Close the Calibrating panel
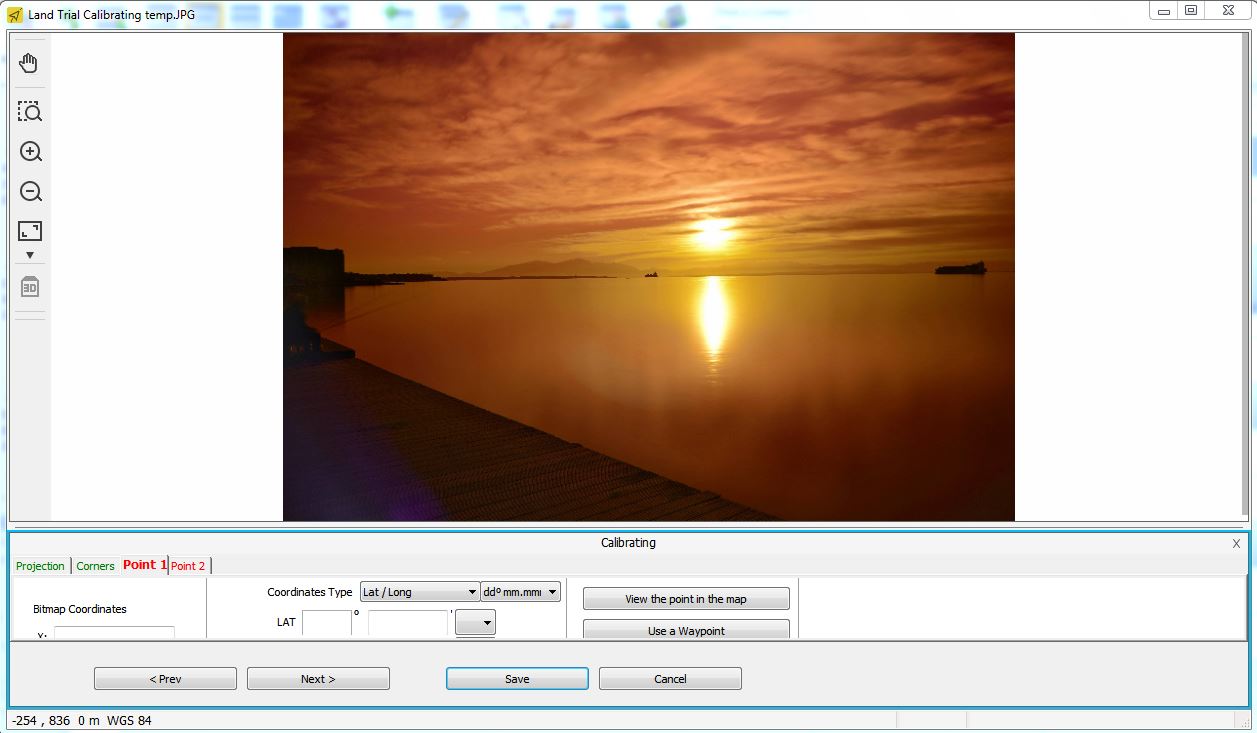The image size is (1257, 733). click(1236, 544)
